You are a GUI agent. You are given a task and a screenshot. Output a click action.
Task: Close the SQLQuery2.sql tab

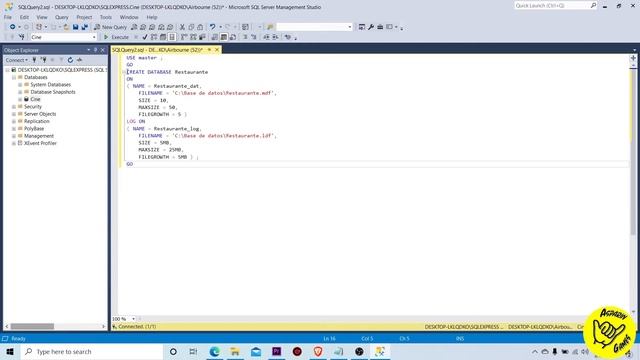(217, 50)
